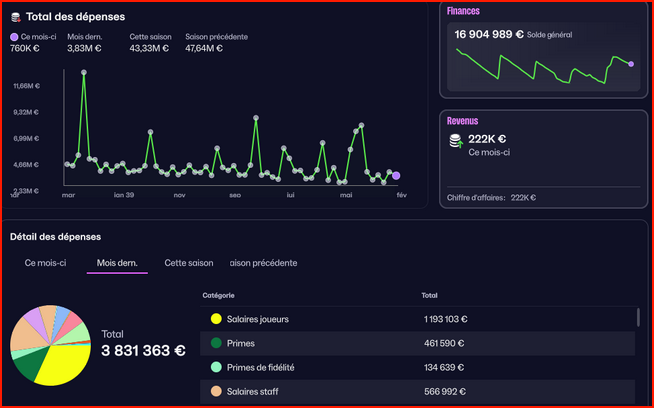Screen dimensions: 654x408
Task: Sort by the Catégorie column header
Action: [x=218, y=296]
